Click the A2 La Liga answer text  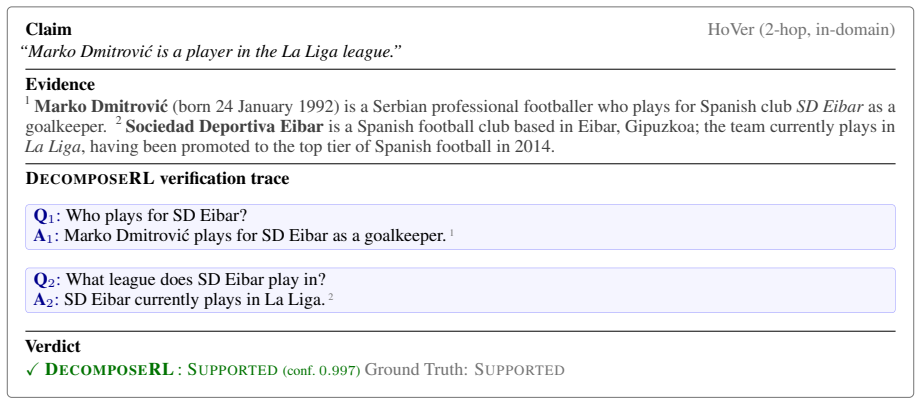[194, 299]
